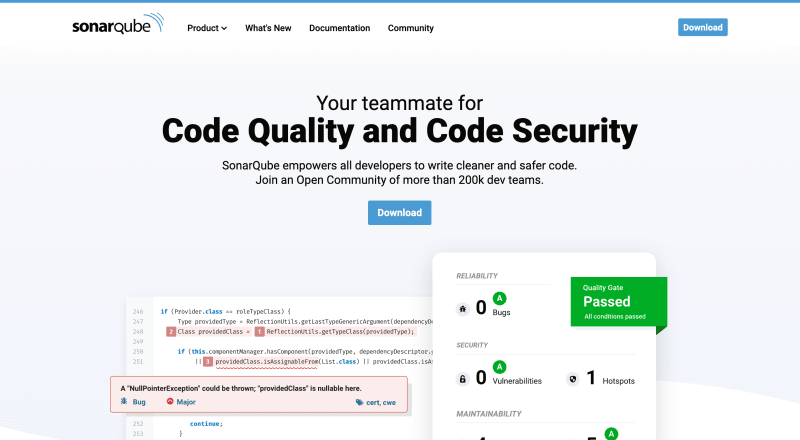Click the RELIABILITY heading
The image size is (800, 440).
coord(477,276)
